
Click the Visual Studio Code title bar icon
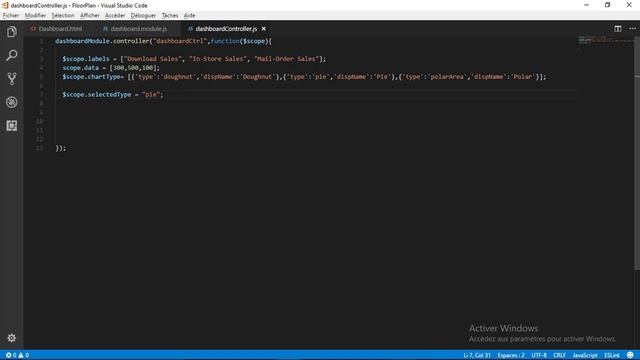click(x=5, y=5)
